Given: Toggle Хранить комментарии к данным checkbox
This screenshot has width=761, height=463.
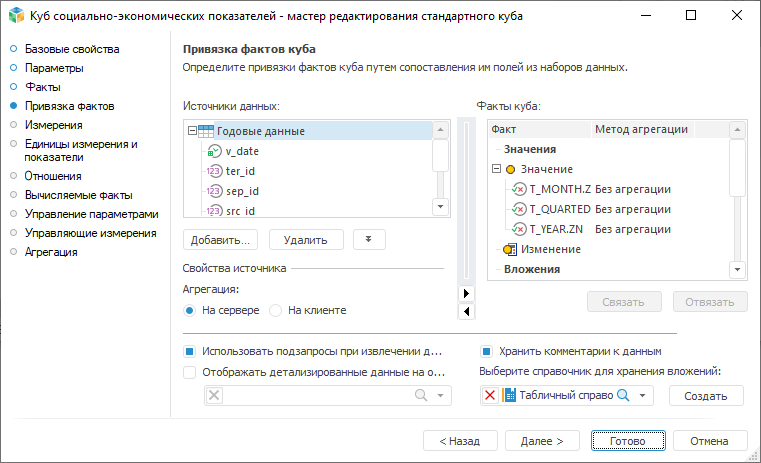Looking at the screenshot, I should [x=487, y=351].
